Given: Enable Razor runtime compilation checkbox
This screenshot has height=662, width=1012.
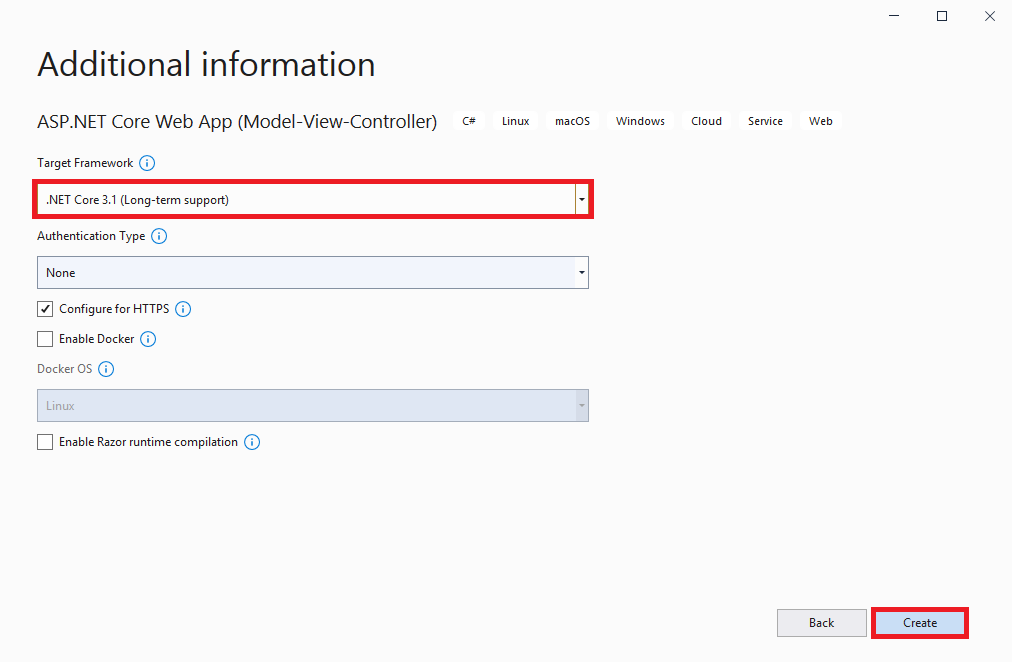Looking at the screenshot, I should click(45, 442).
